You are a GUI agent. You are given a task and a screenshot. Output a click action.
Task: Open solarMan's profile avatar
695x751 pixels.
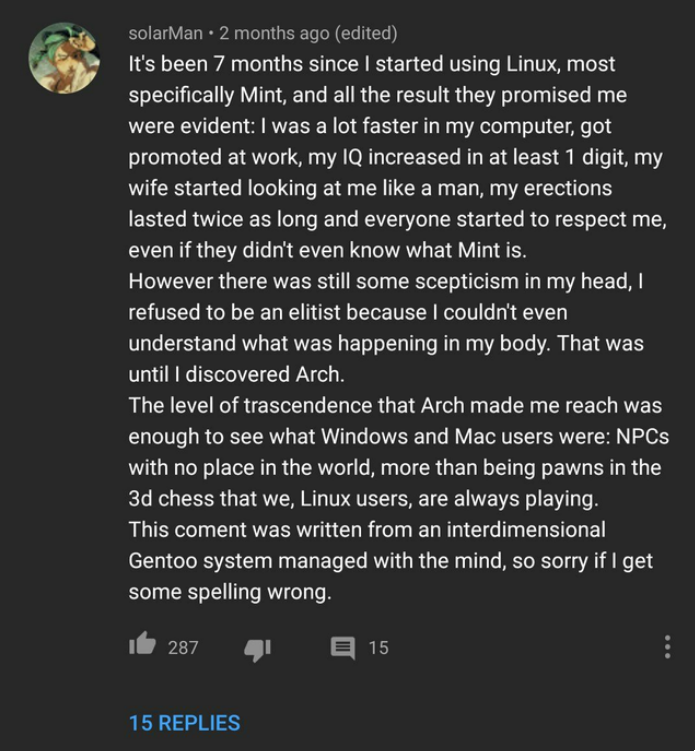coord(64,58)
